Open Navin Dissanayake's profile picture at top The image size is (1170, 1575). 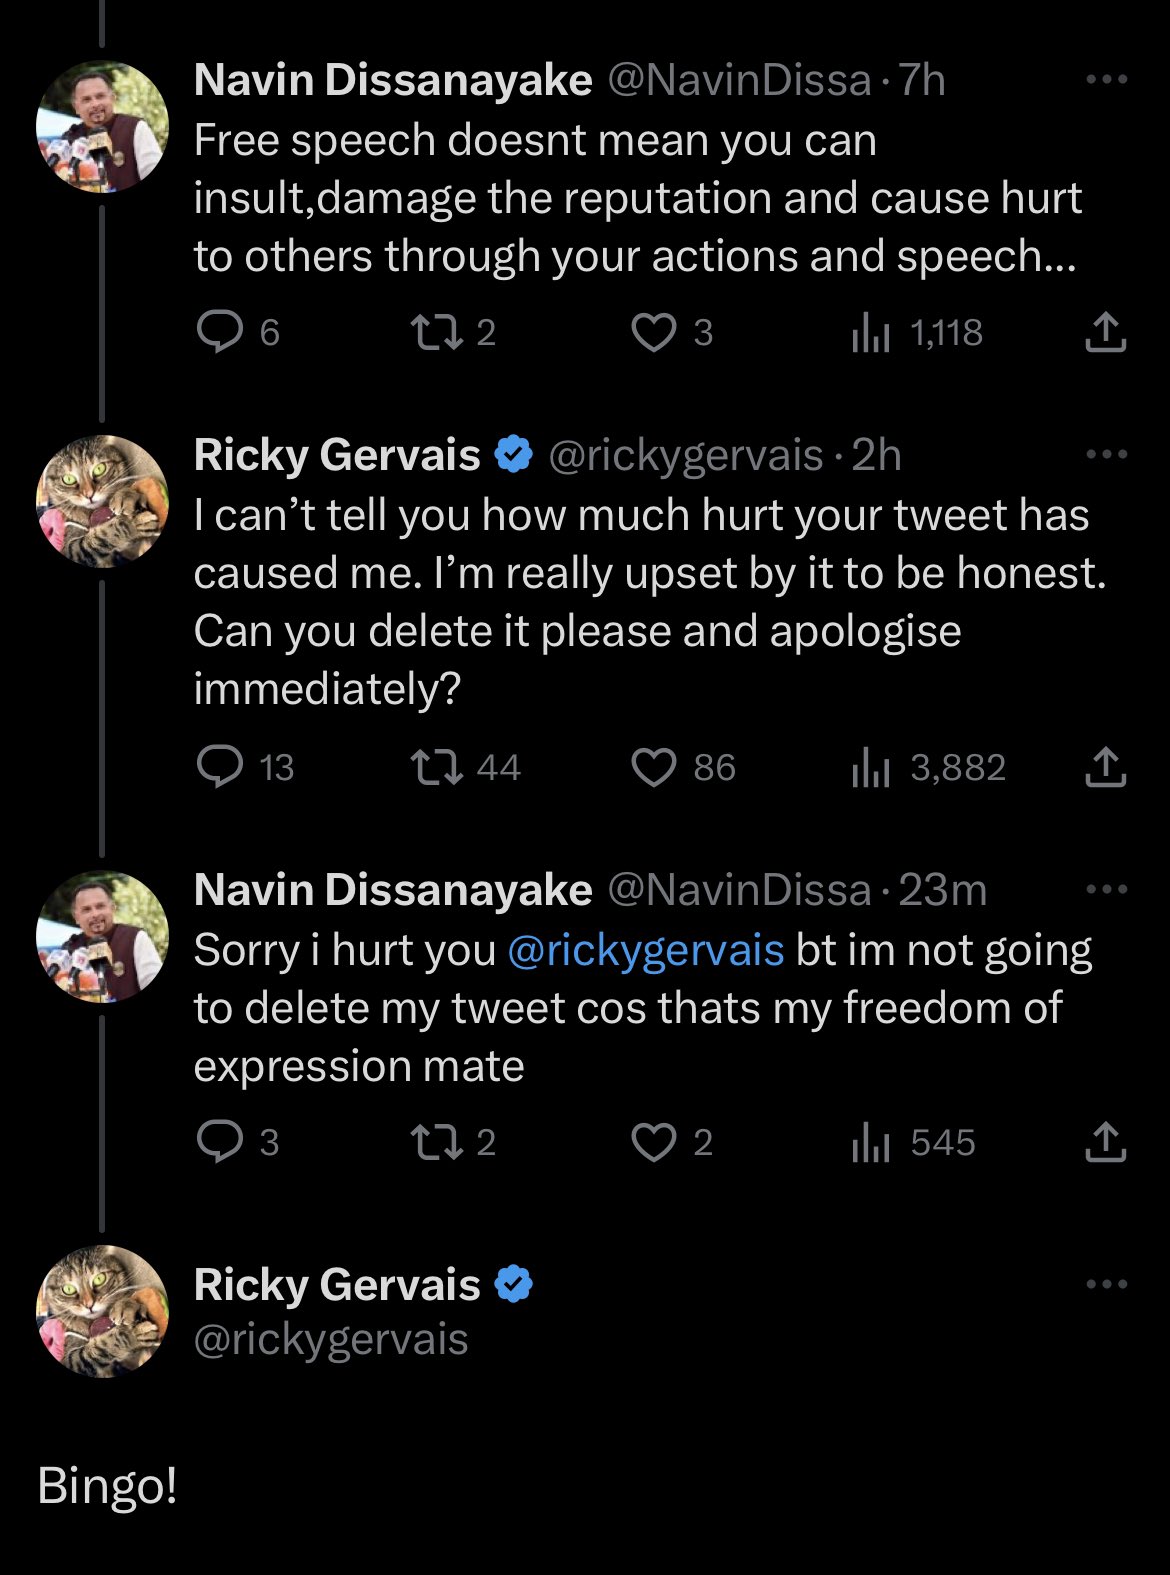[102, 127]
